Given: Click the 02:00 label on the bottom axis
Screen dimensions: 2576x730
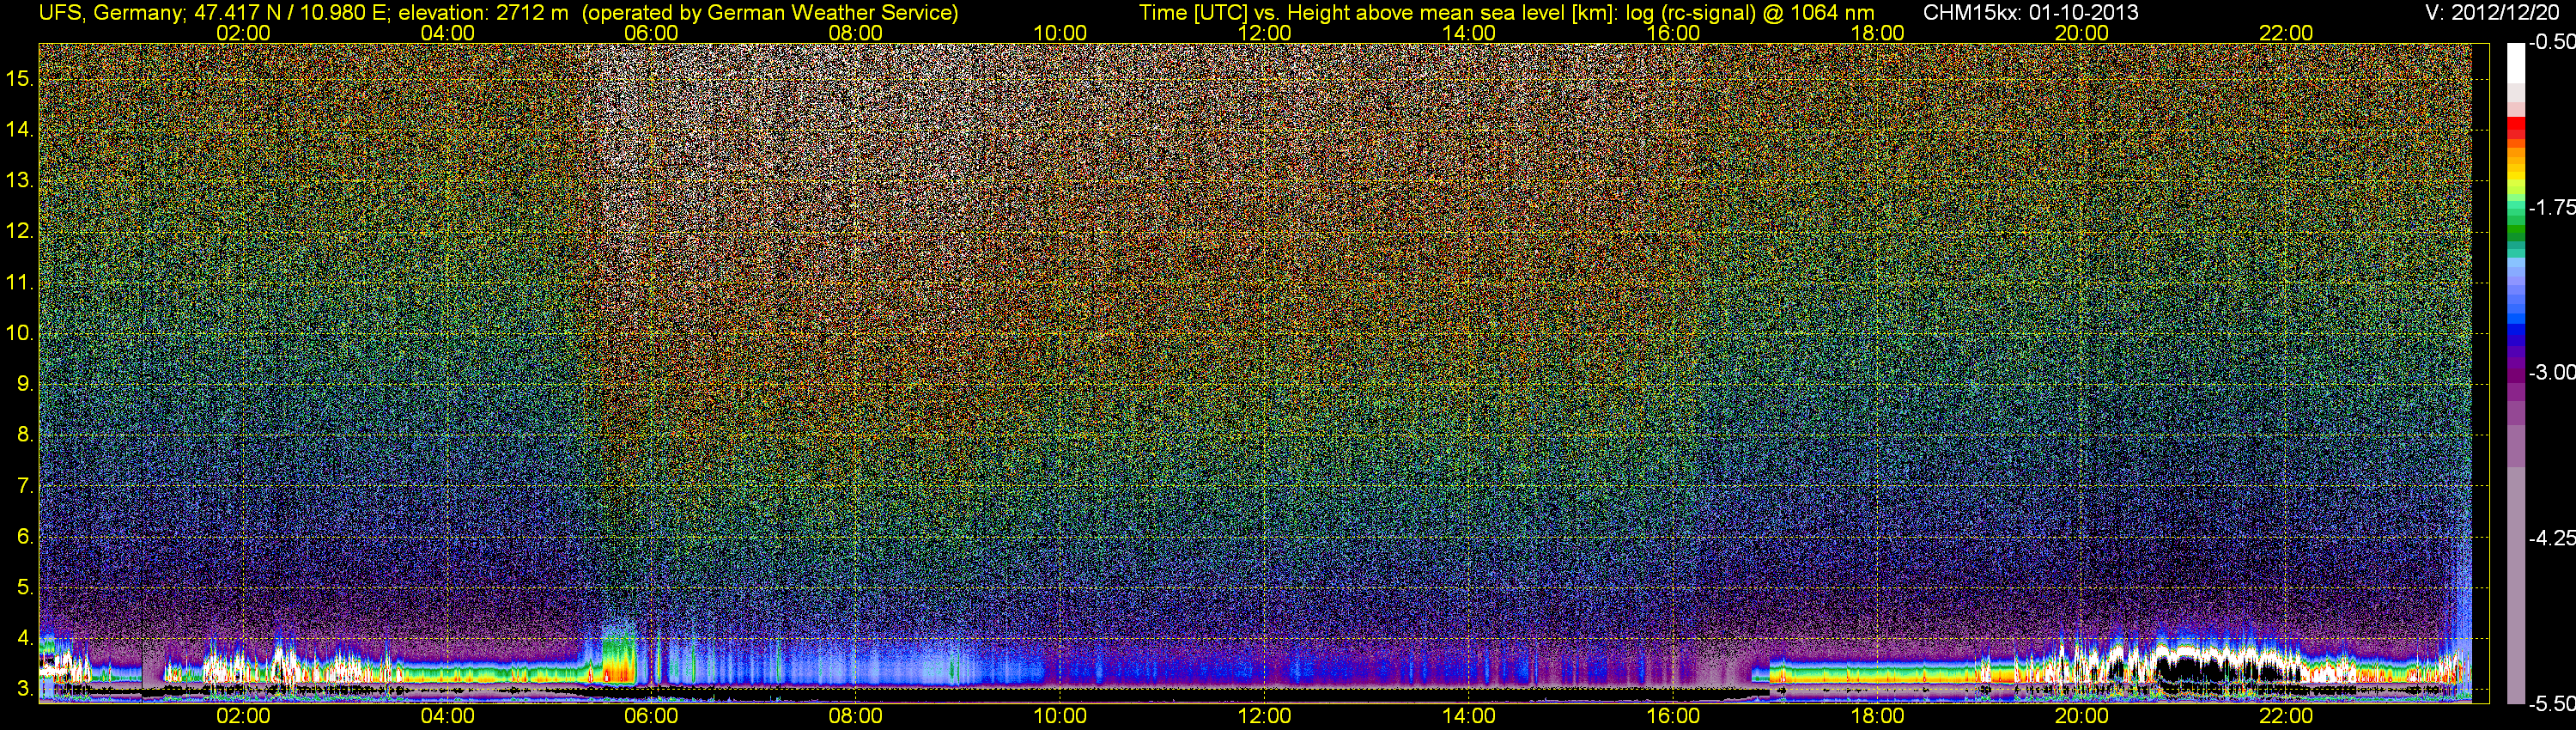Looking at the screenshot, I should click(x=243, y=716).
